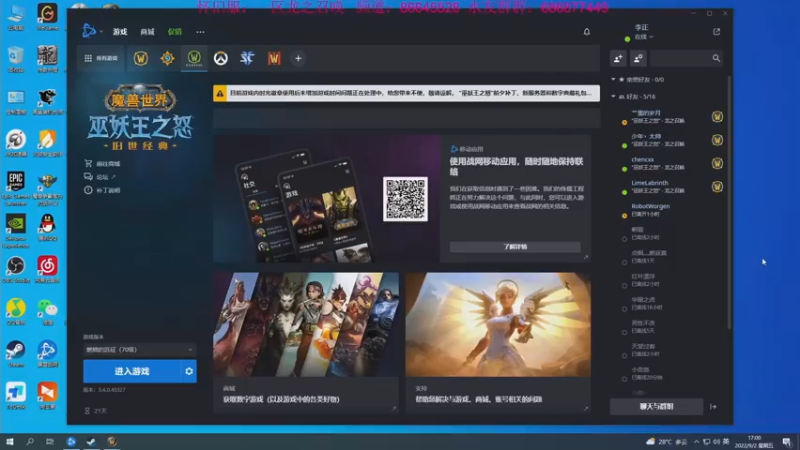
Task: Select friend LimeLabrinth in the list
Action: click(665, 187)
